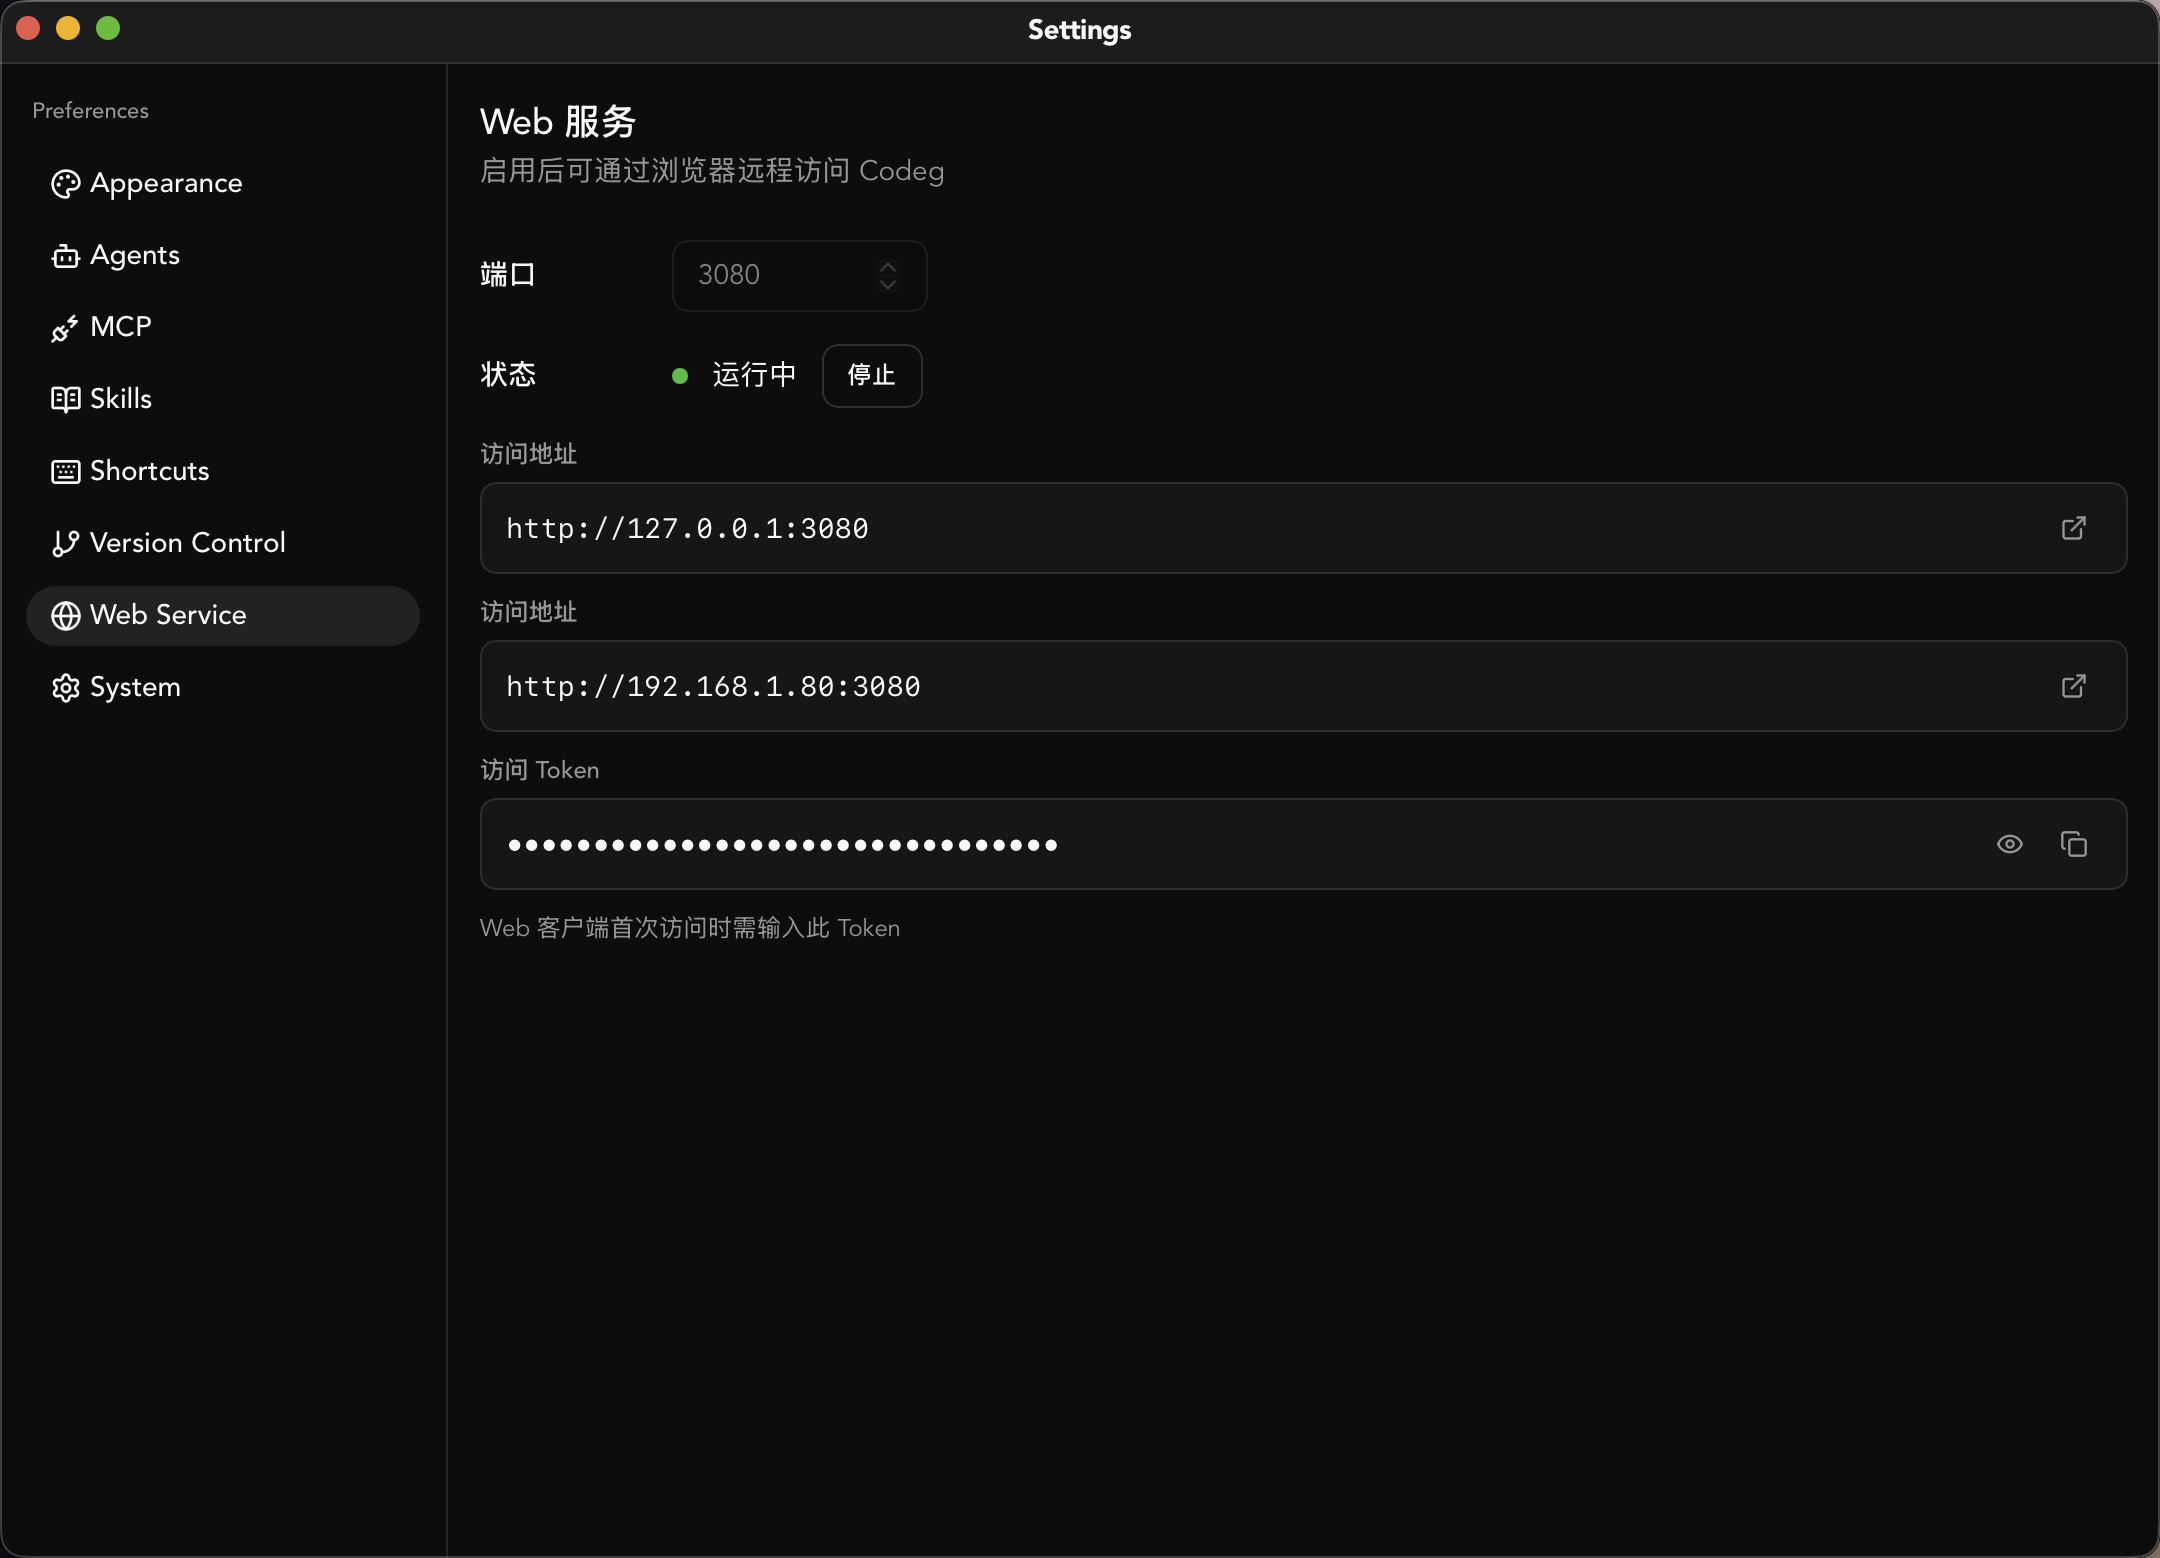Copy the access token to clipboard
The width and height of the screenshot is (2160, 1558).
point(2074,844)
